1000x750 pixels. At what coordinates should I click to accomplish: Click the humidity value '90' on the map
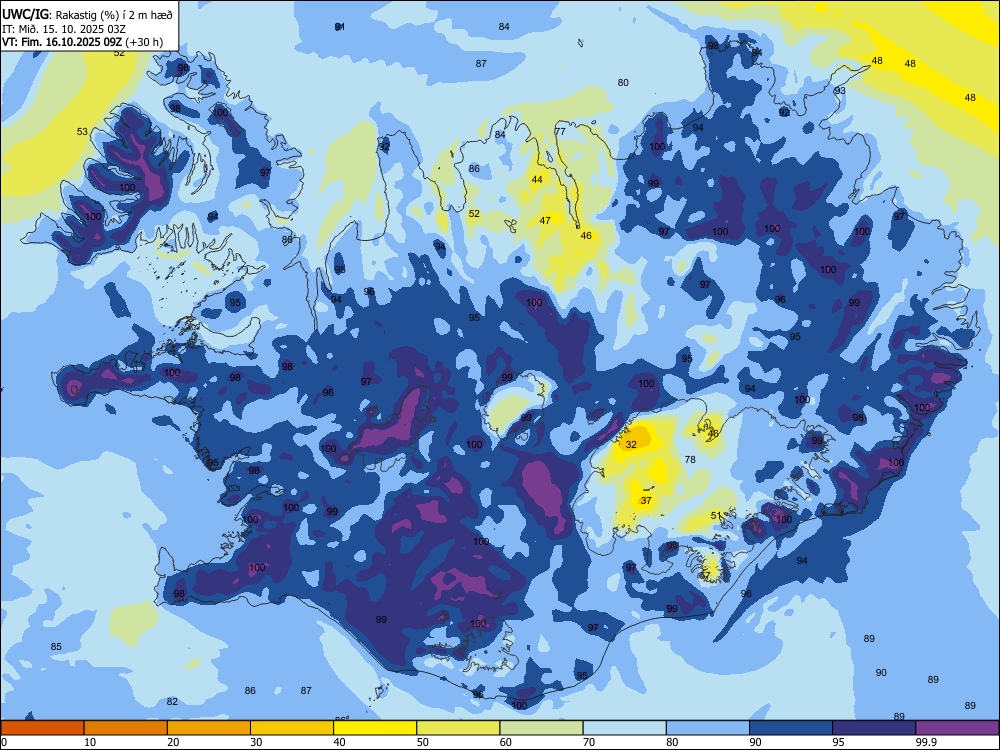881,673
